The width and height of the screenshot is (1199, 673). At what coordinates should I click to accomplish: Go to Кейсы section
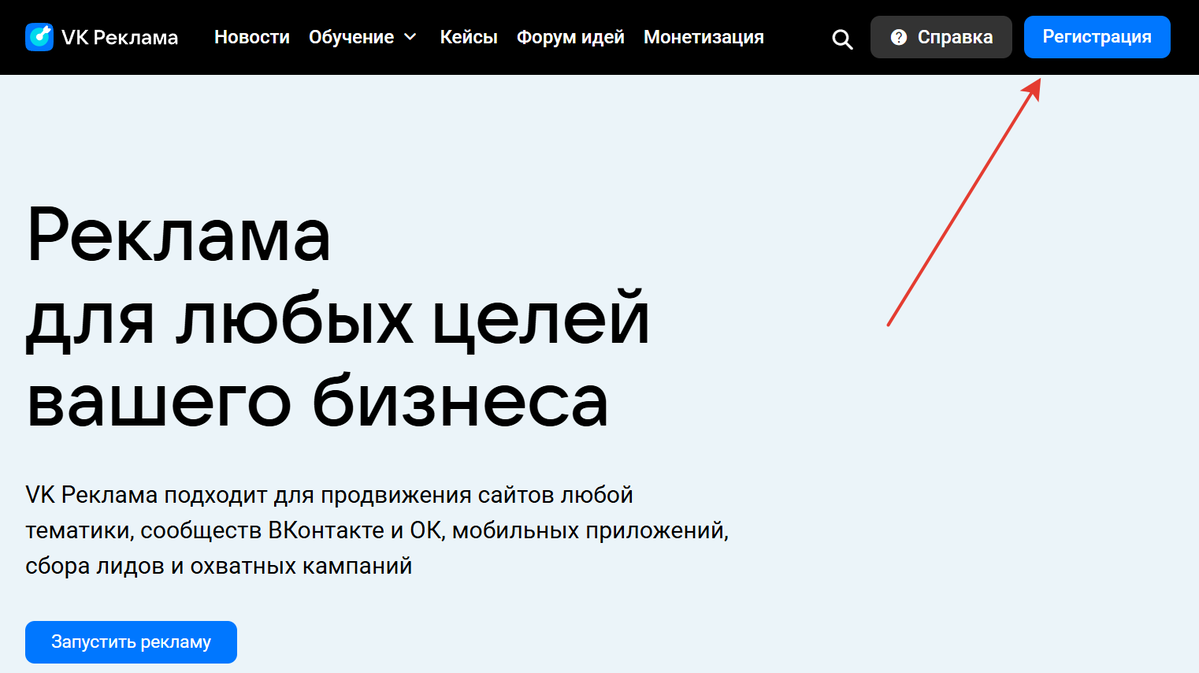pyautogui.click(x=468, y=37)
